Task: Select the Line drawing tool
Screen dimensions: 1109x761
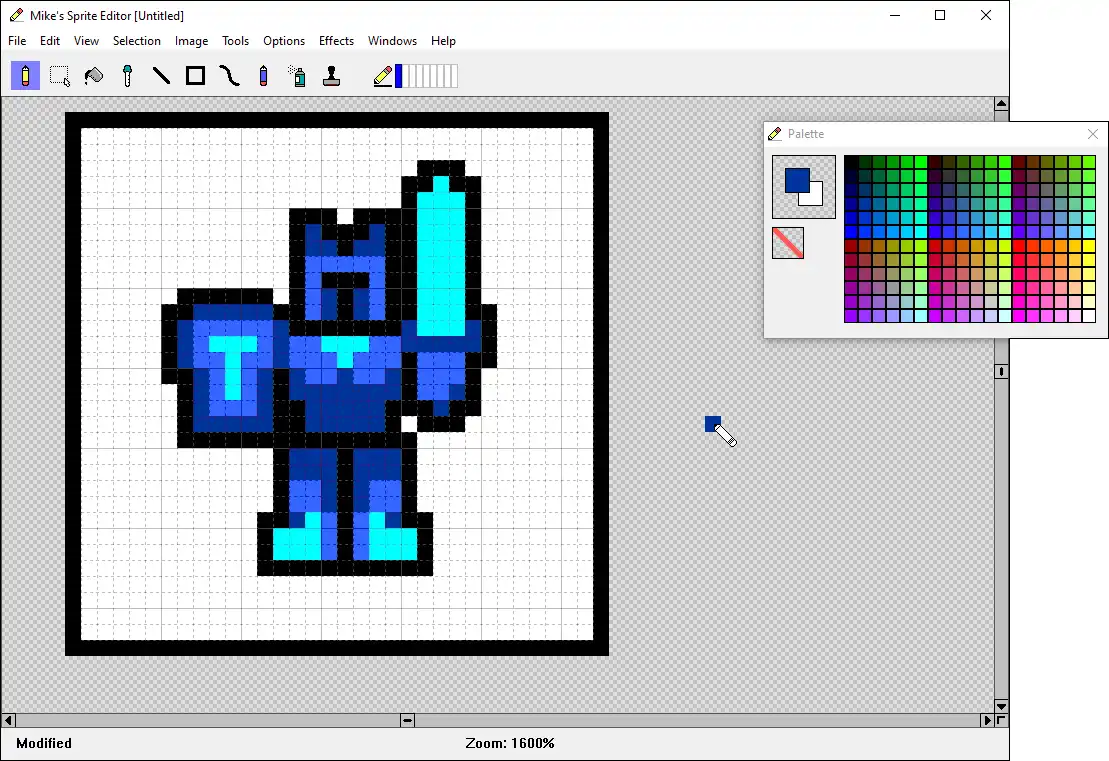Action: click(x=161, y=76)
